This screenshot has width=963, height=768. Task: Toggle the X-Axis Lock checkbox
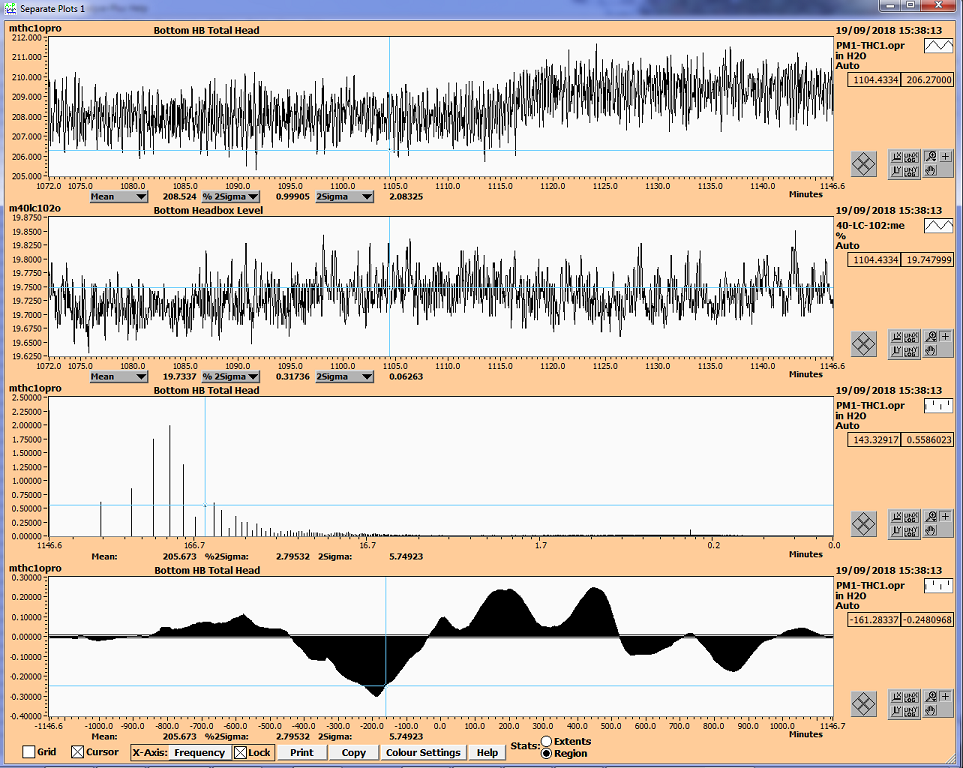click(x=240, y=752)
